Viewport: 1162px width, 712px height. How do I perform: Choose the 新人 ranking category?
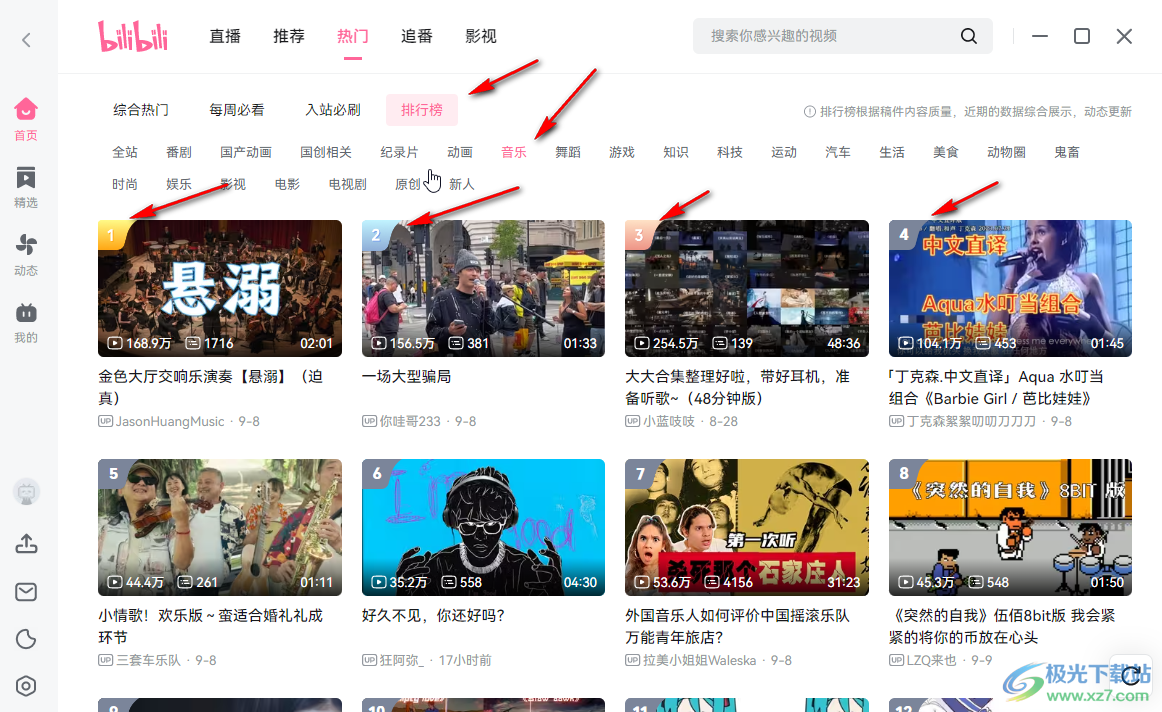462,184
